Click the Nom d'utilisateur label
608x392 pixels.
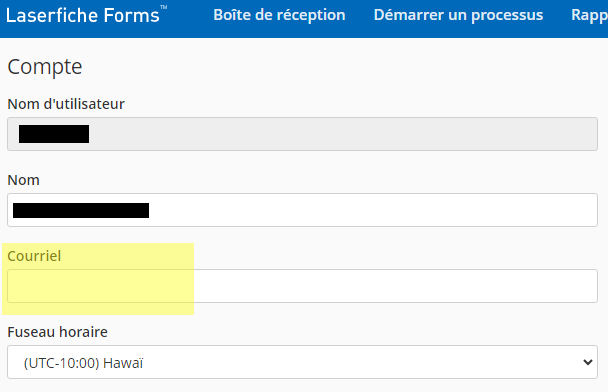[66, 104]
